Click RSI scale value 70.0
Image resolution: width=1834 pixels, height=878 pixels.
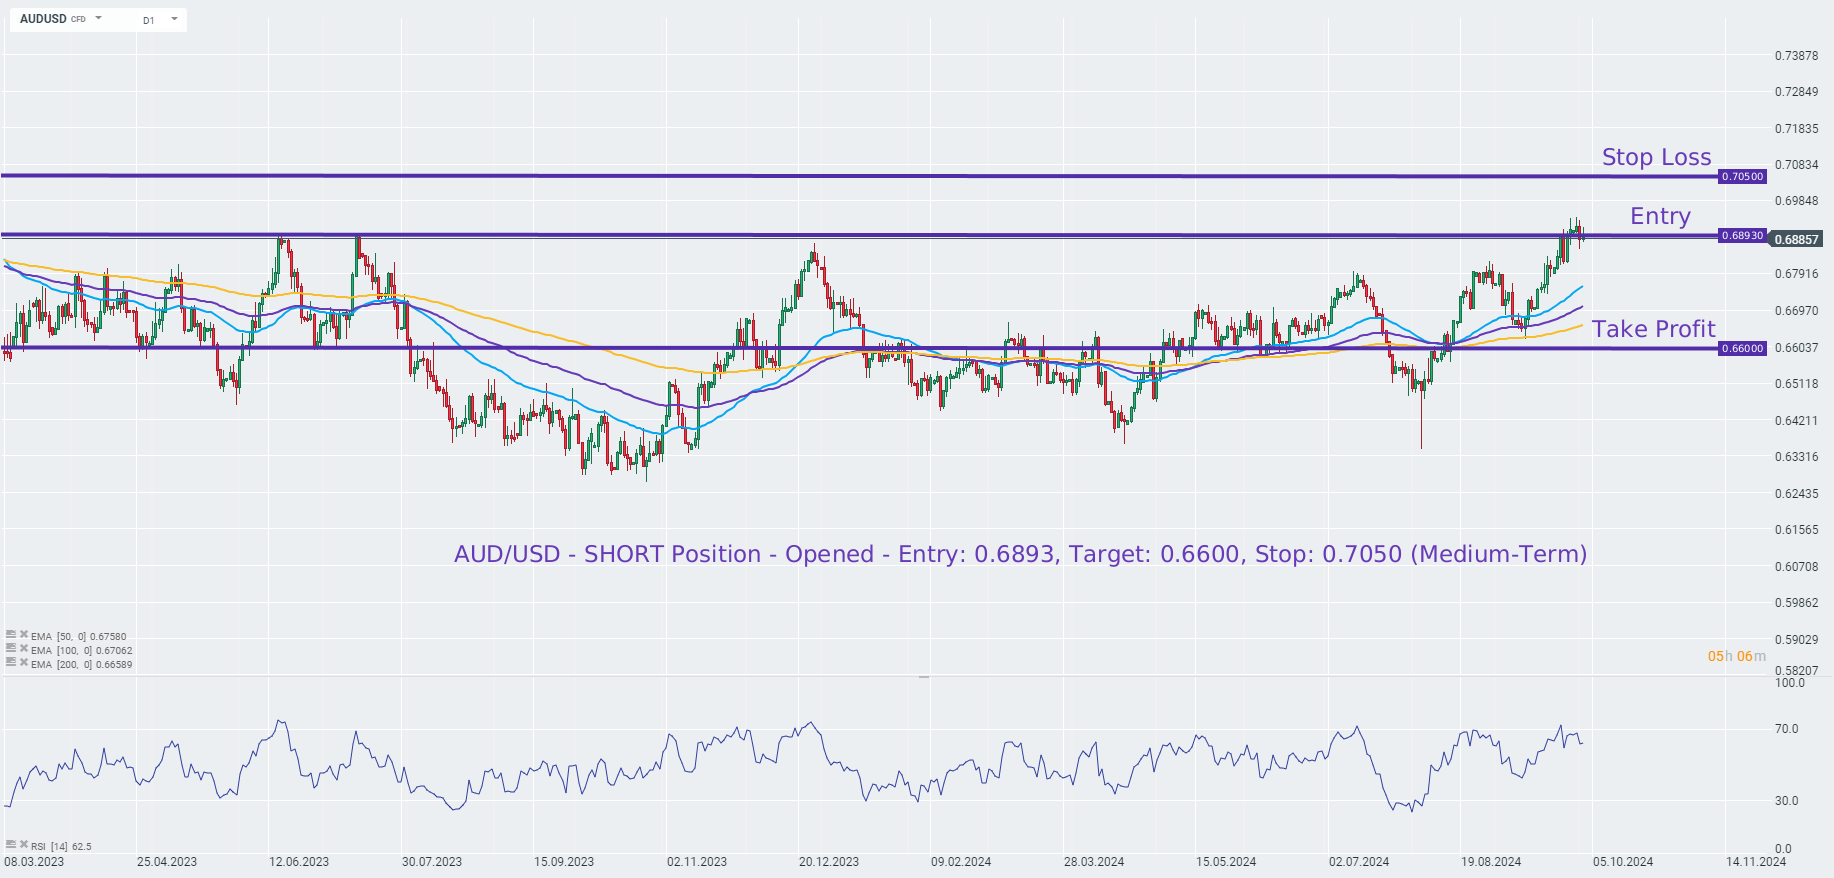click(x=1786, y=728)
